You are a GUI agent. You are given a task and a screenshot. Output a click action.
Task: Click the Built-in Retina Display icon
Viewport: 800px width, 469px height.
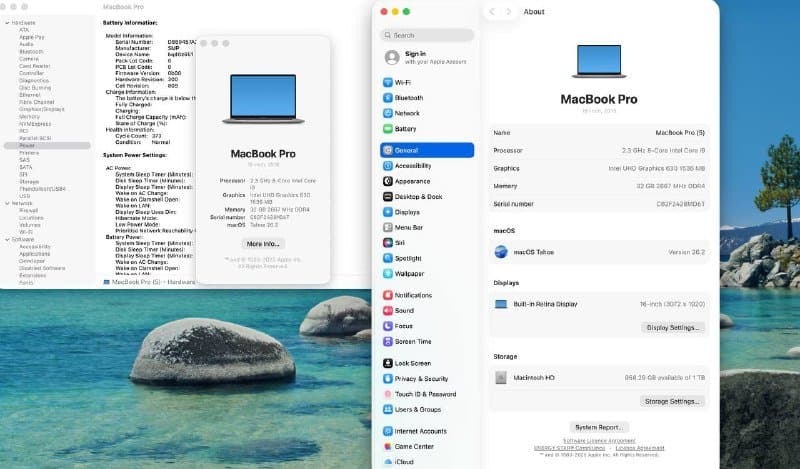[x=501, y=304]
